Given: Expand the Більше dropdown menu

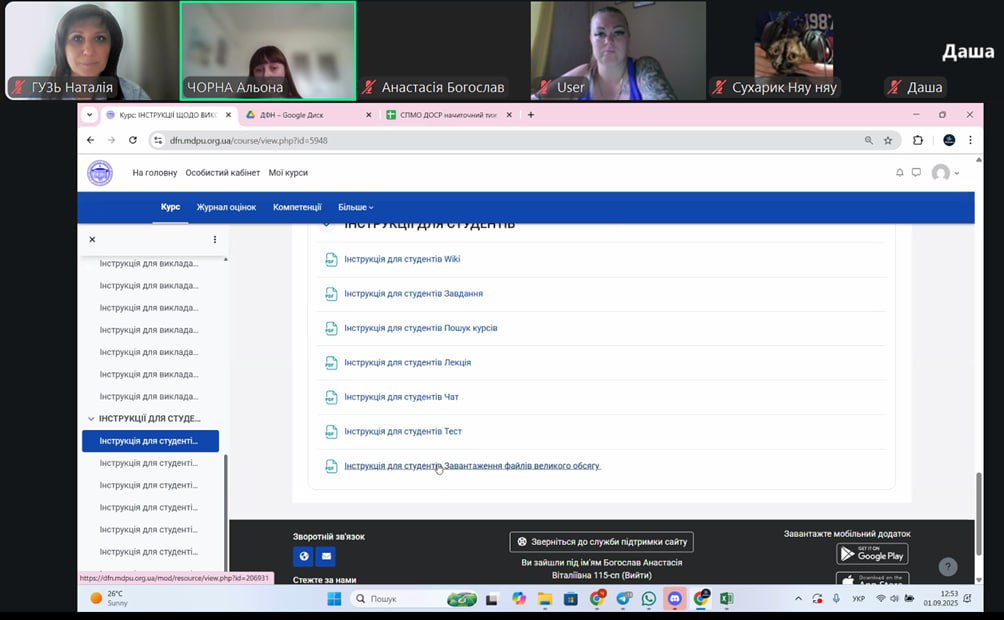Looking at the screenshot, I should [355, 207].
